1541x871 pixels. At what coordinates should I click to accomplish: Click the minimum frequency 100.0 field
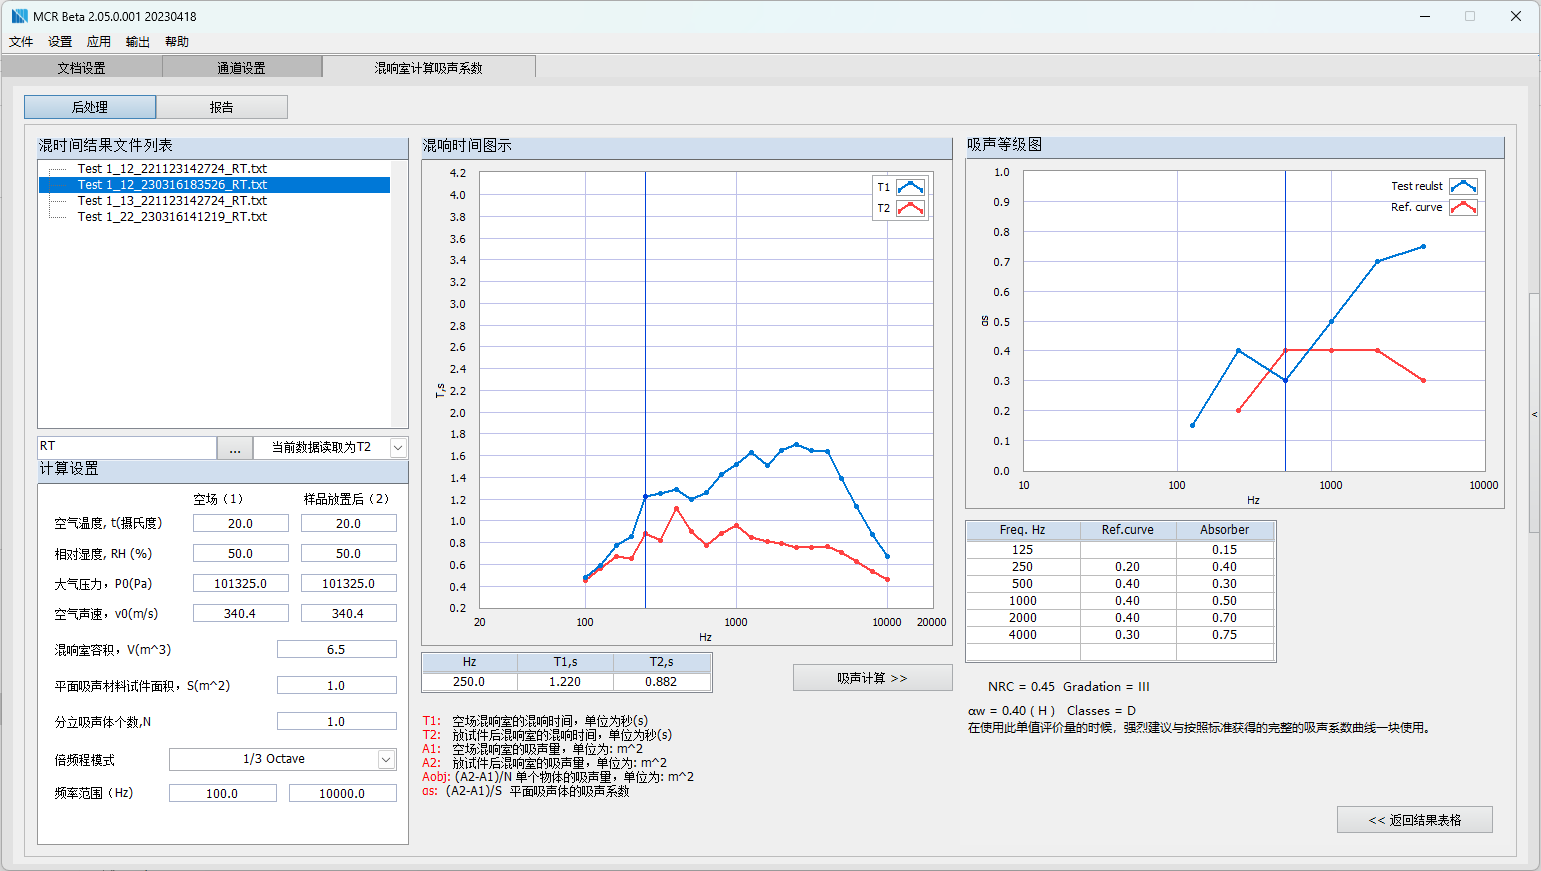222,794
